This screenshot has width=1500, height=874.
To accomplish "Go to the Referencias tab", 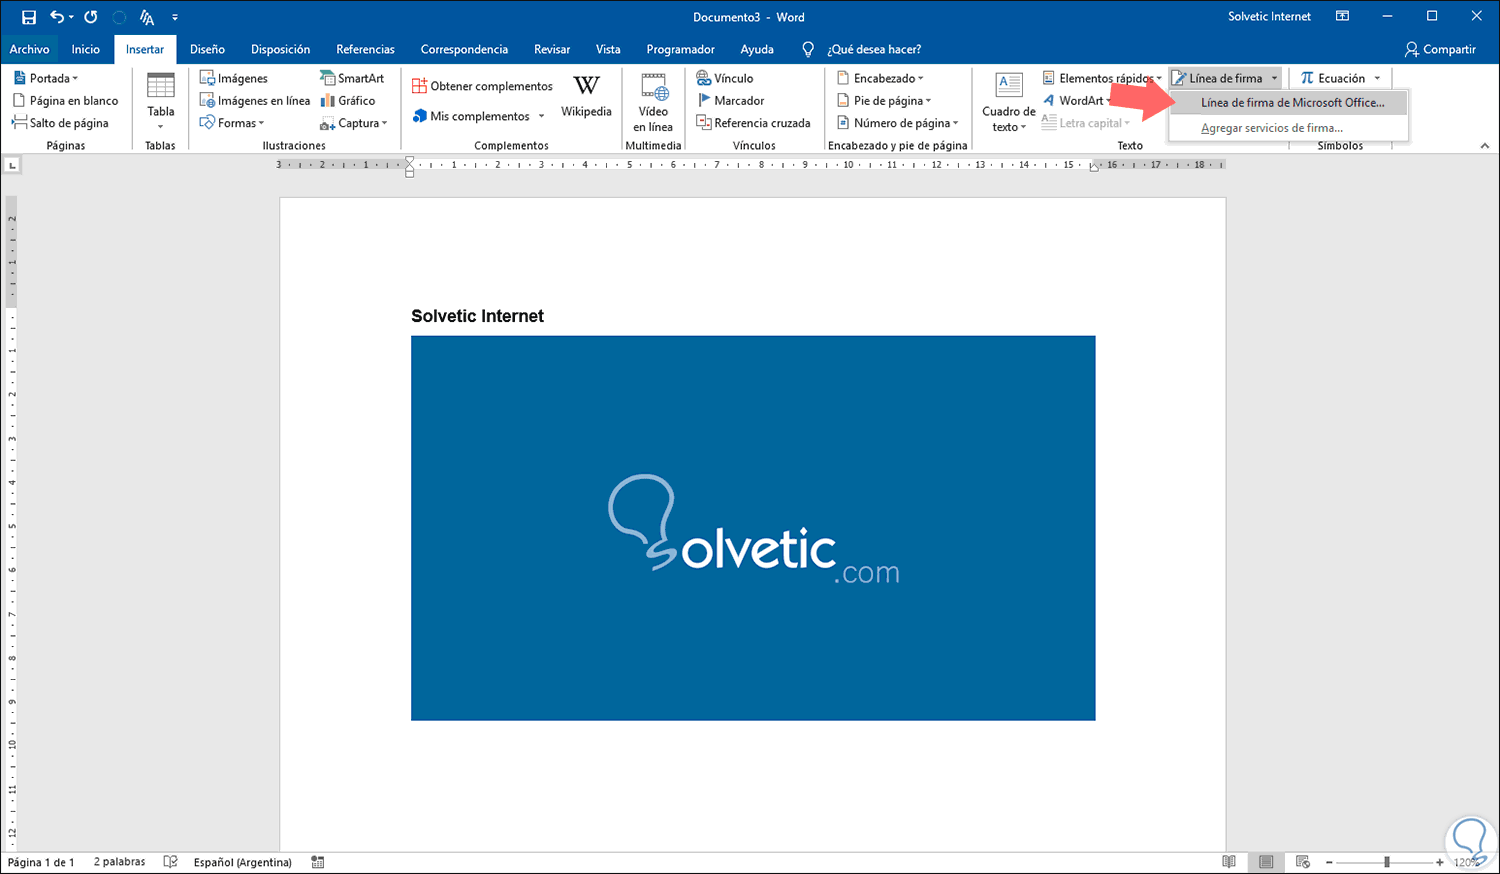I will [x=366, y=49].
